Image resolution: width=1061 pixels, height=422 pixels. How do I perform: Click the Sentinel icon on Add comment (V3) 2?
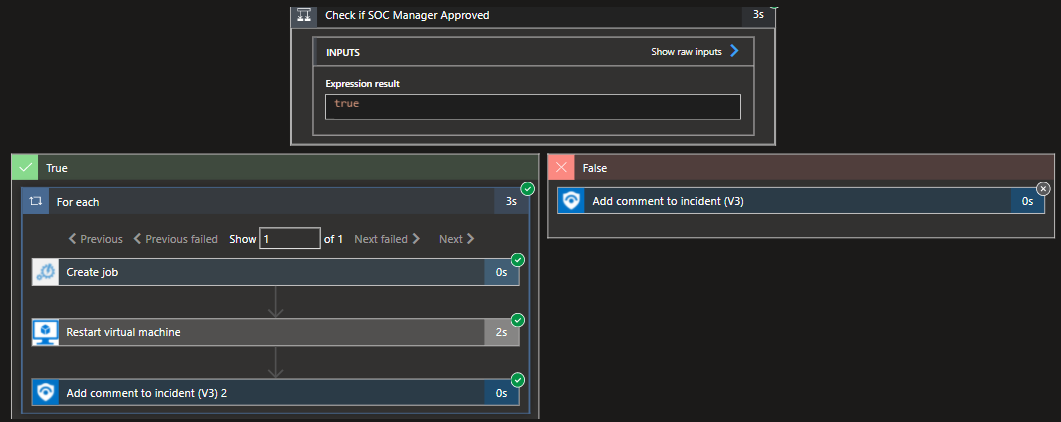point(45,392)
